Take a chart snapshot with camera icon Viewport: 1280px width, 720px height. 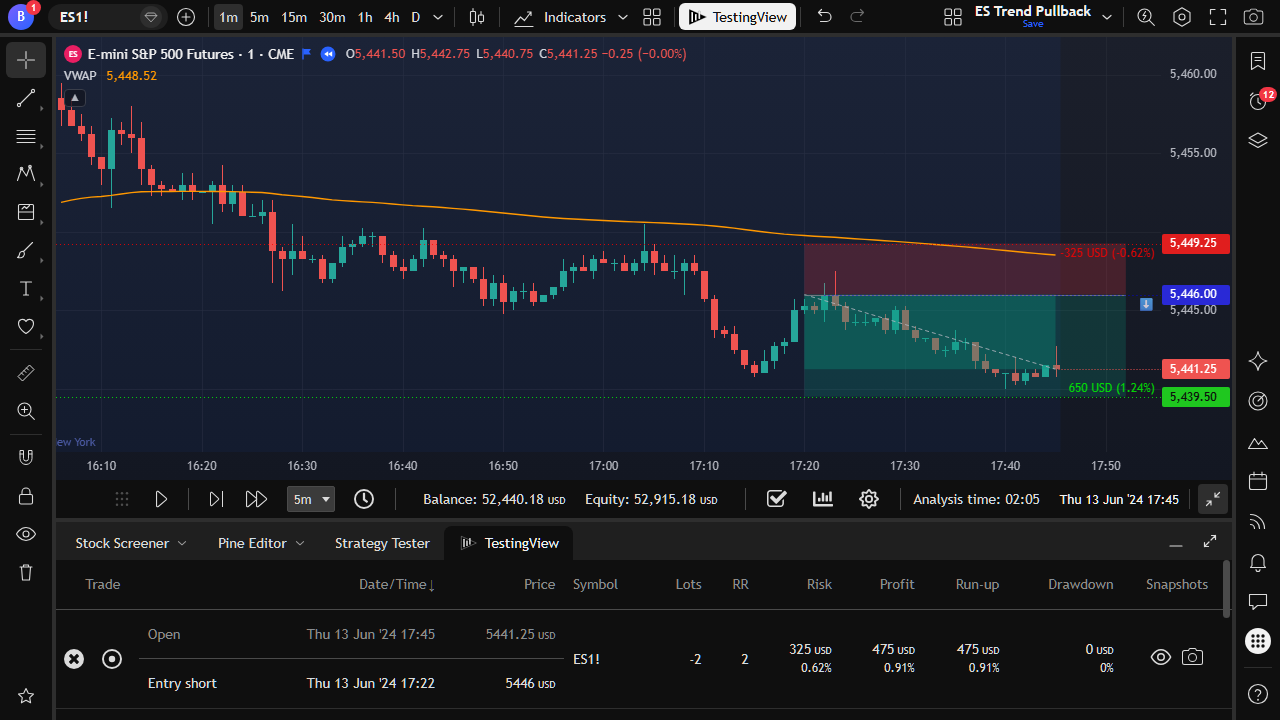pyautogui.click(x=1253, y=17)
